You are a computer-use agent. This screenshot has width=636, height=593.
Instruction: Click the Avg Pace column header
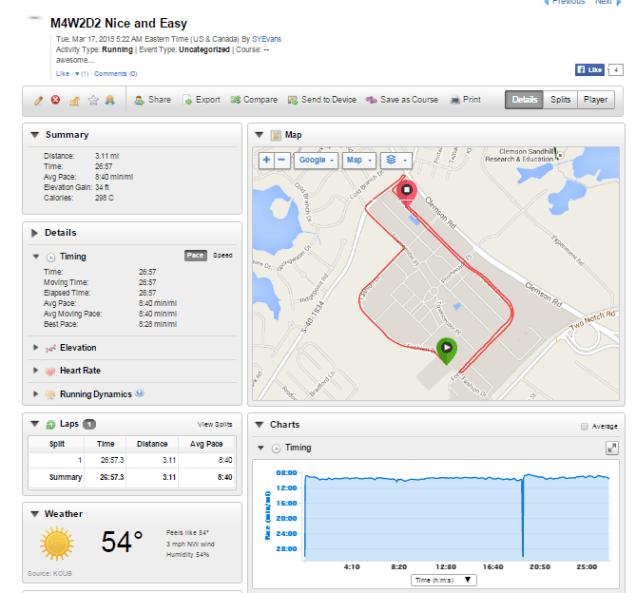pyautogui.click(x=206, y=444)
